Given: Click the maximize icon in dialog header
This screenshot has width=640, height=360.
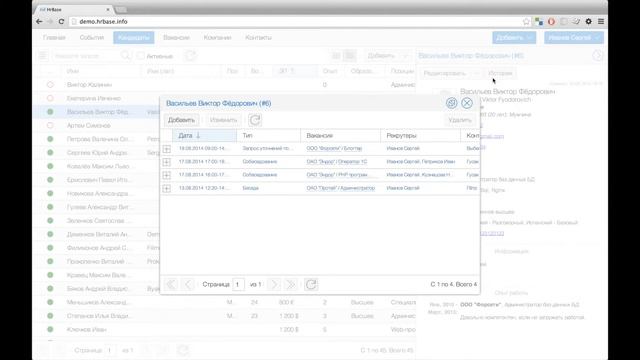Looking at the screenshot, I should tap(451, 103).
